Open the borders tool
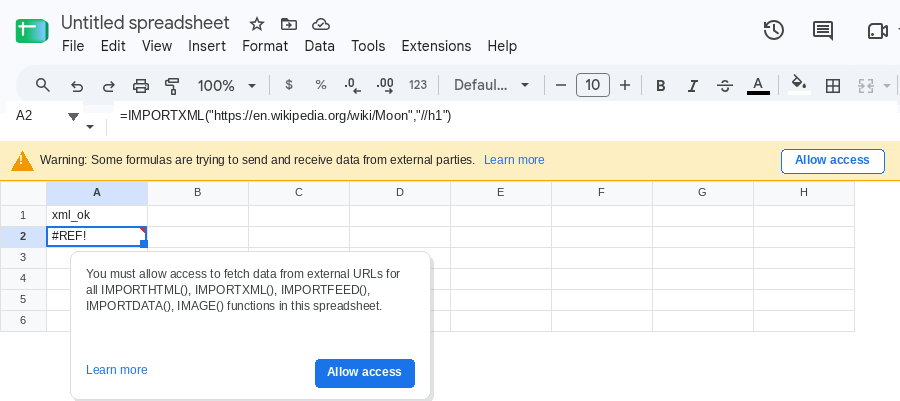 (832, 86)
